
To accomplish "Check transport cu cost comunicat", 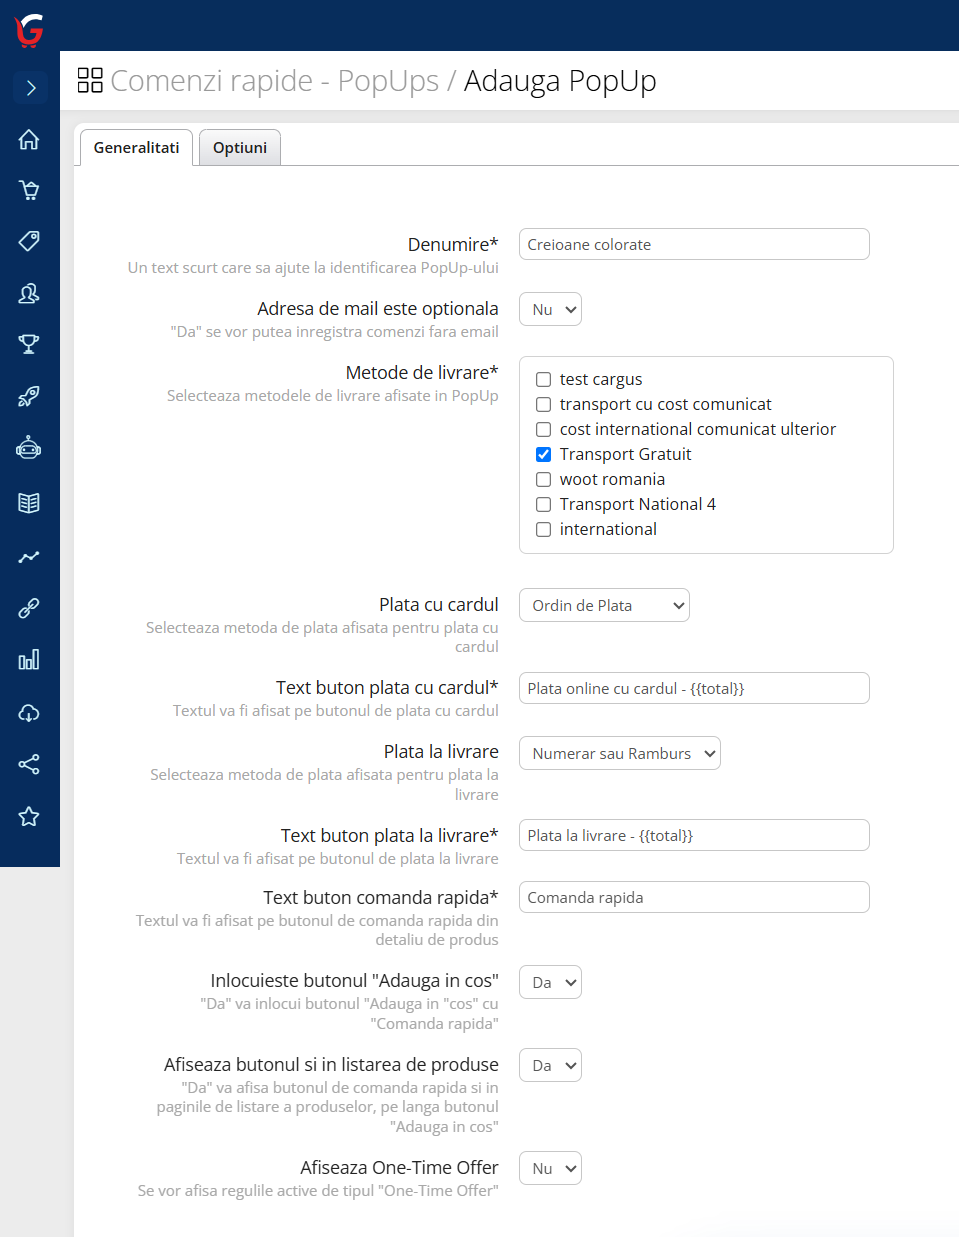I will (x=544, y=405).
